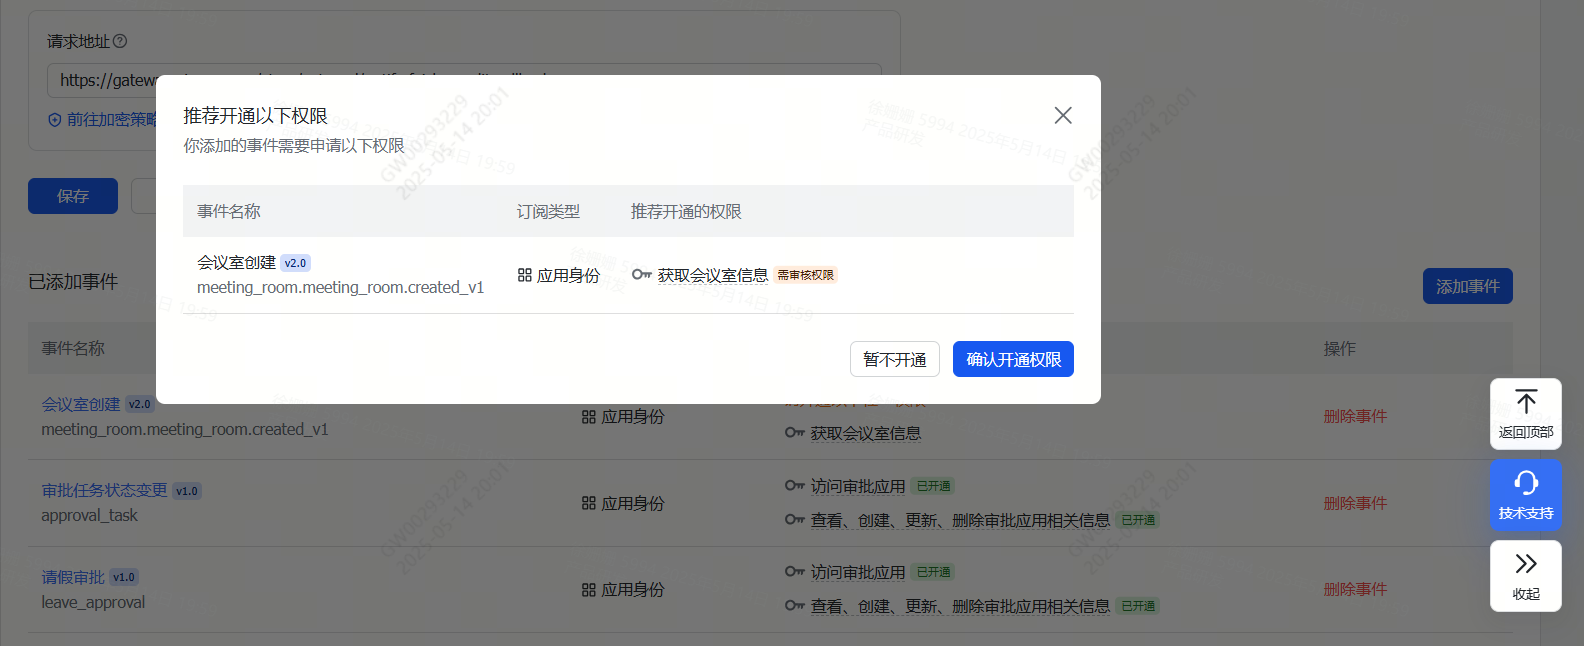
Task: Click the request URL input field
Action: [x=464, y=80]
